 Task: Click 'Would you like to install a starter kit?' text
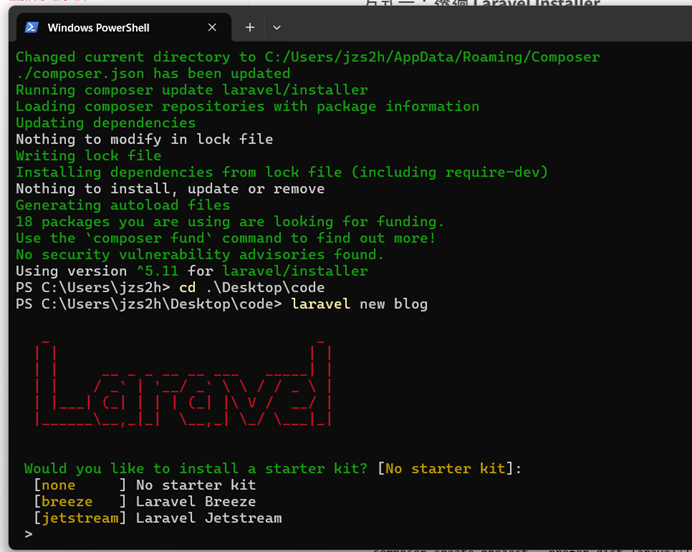pyautogui.click(x=196, y=468)
